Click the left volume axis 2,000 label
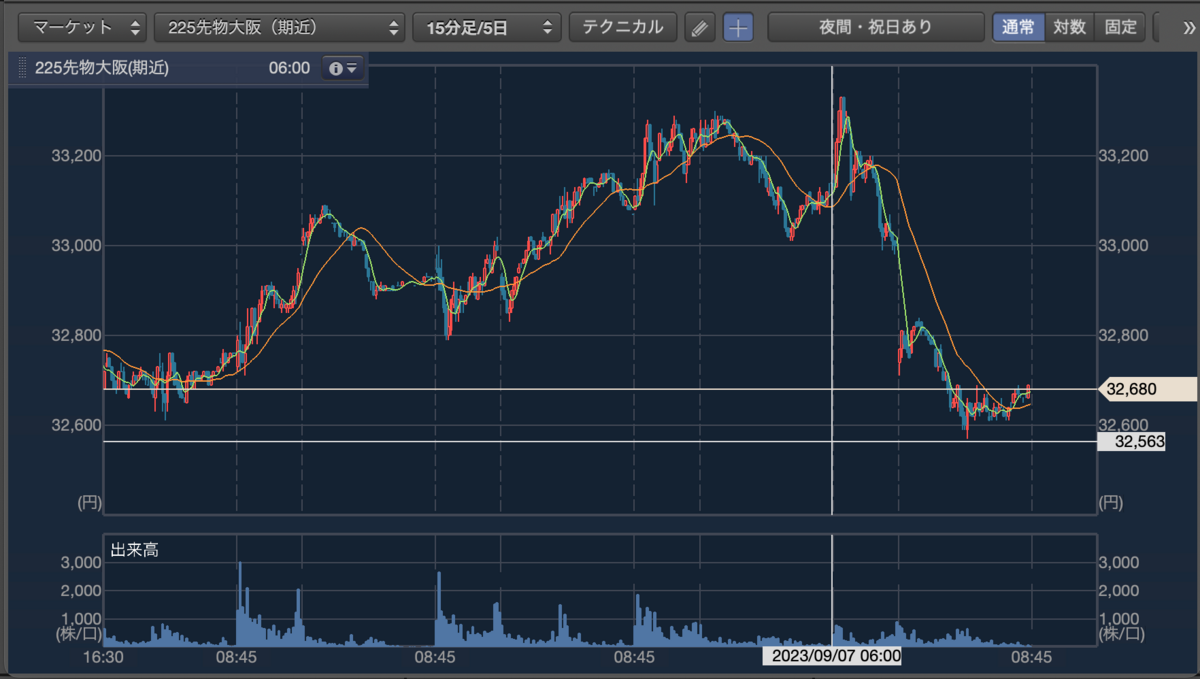The image size is (1200, 679). click(x=81, y=591)
